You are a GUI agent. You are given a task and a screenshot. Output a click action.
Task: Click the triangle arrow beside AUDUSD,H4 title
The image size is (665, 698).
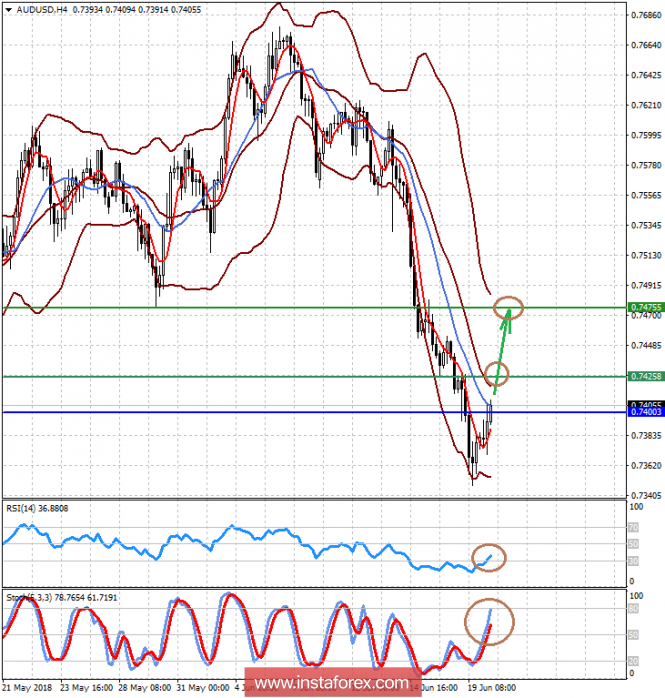point(9,9)
